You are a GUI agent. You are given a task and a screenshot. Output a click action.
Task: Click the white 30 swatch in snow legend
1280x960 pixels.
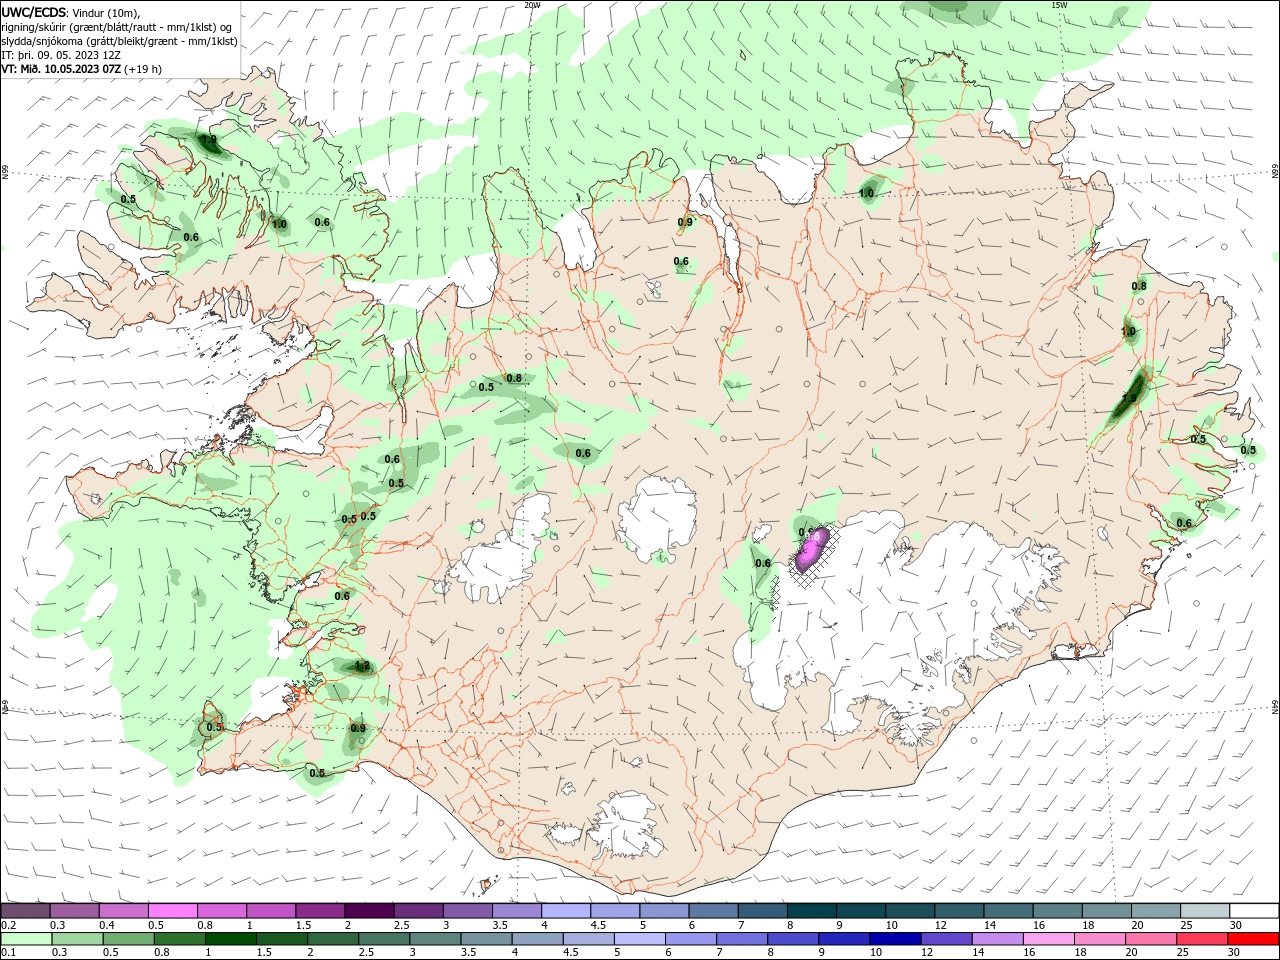point(1254,910)
